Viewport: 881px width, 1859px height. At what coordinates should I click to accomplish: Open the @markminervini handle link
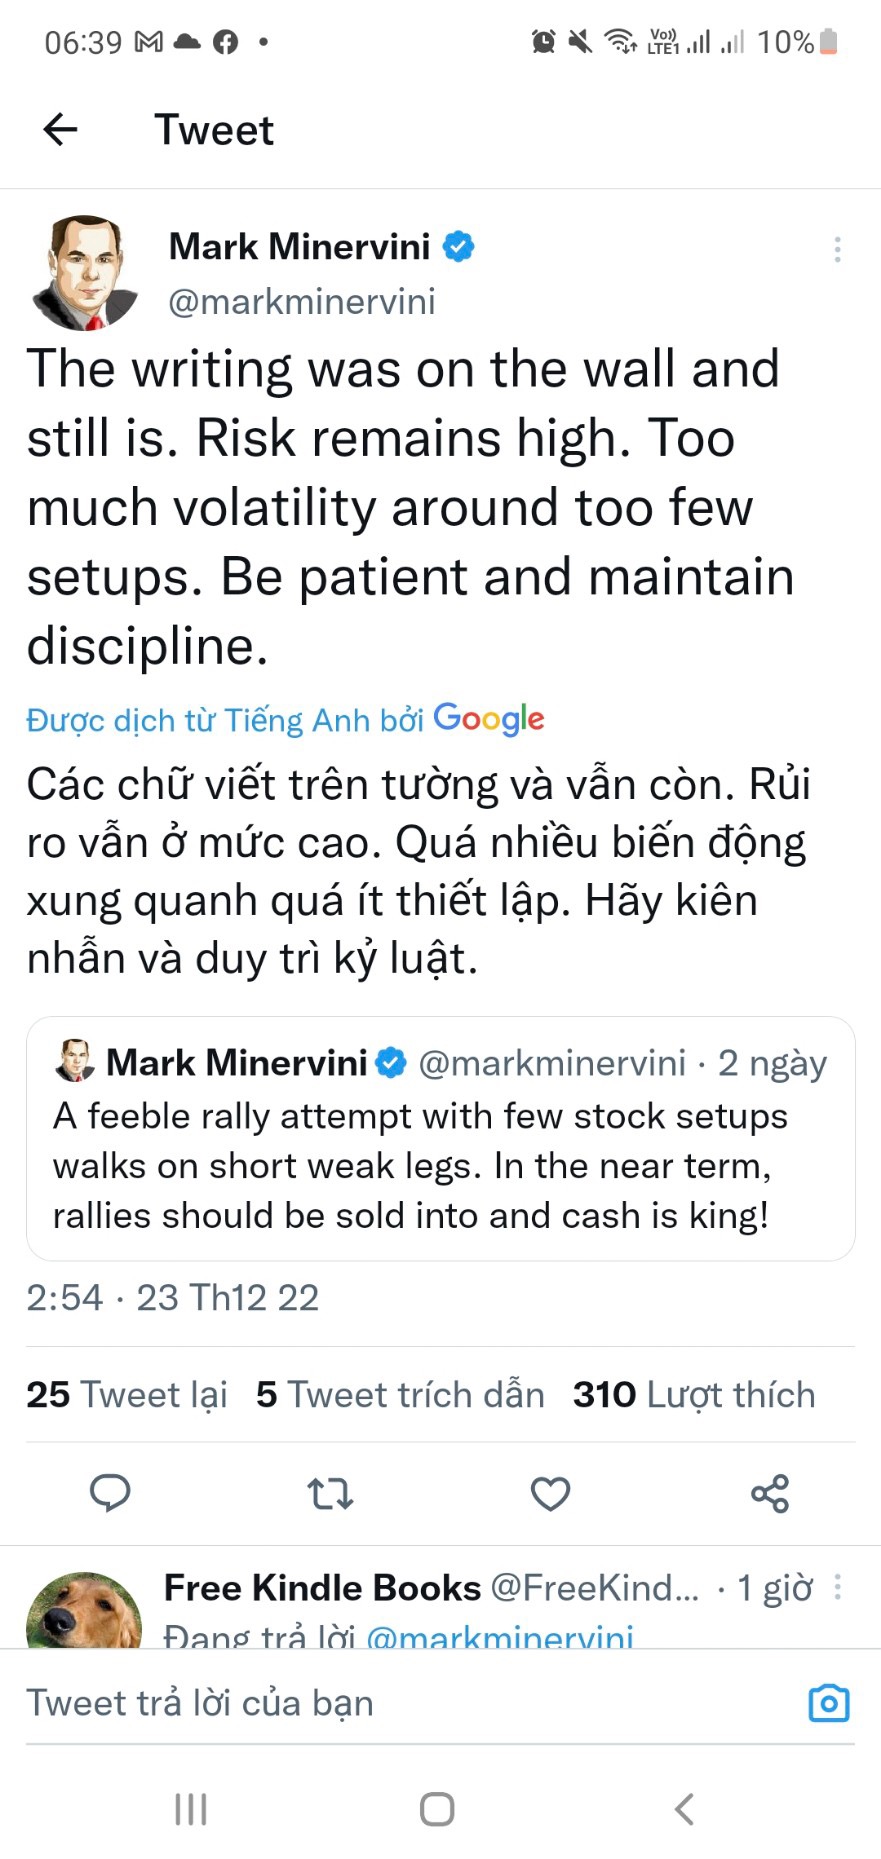click(x=302, y=302)
